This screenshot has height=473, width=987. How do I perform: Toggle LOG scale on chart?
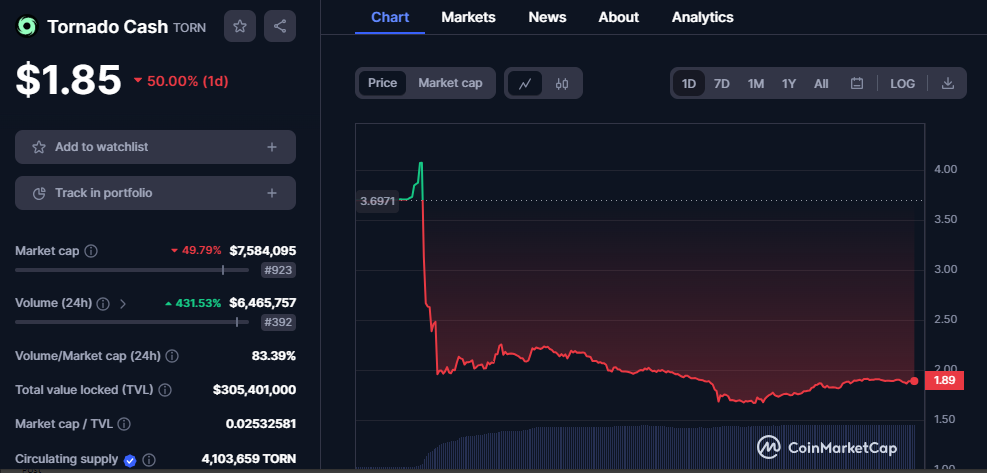click(x=903, y=83)
